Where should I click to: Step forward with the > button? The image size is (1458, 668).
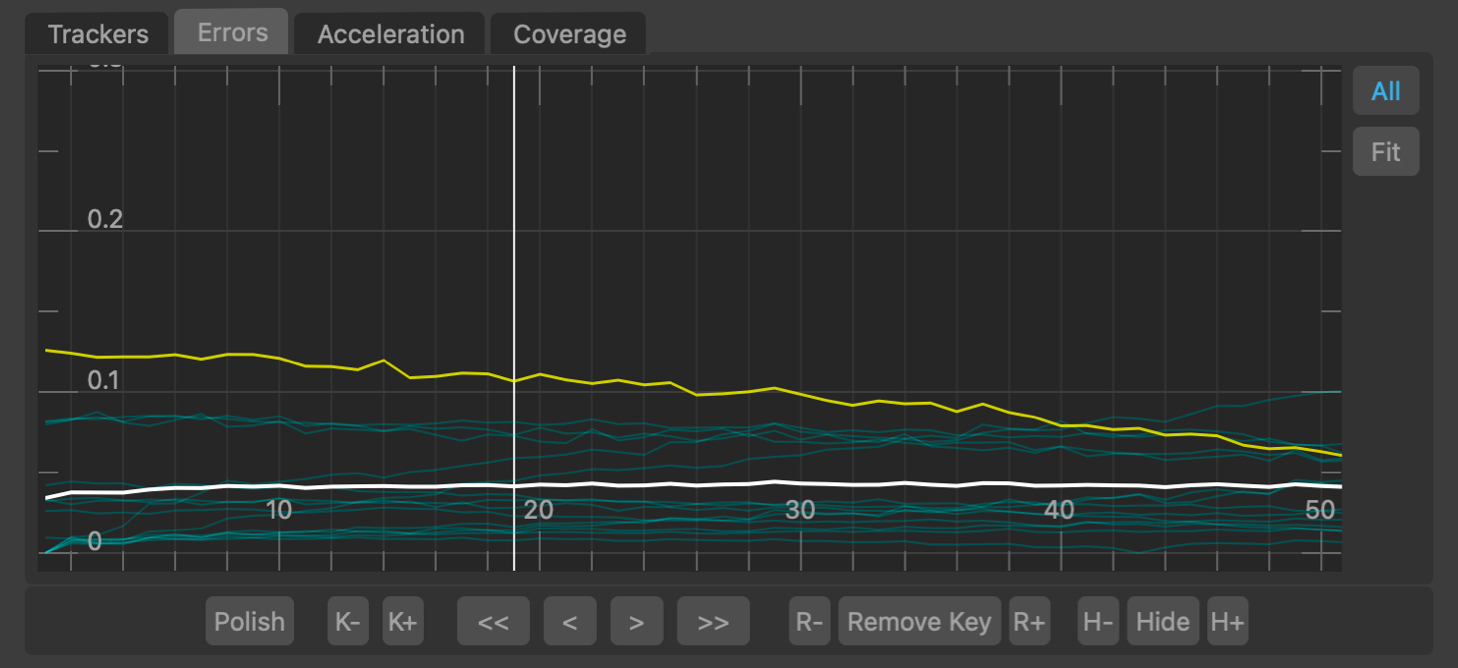pyautogui.click(x=636, y=621)
